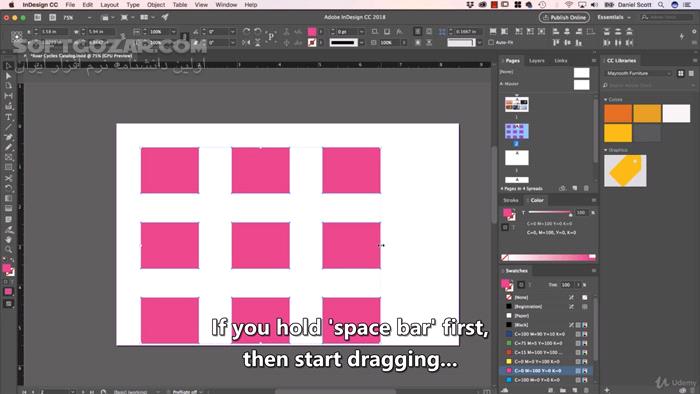
Task: Switch to the Stroke tab
Action: tap(511, 200)
